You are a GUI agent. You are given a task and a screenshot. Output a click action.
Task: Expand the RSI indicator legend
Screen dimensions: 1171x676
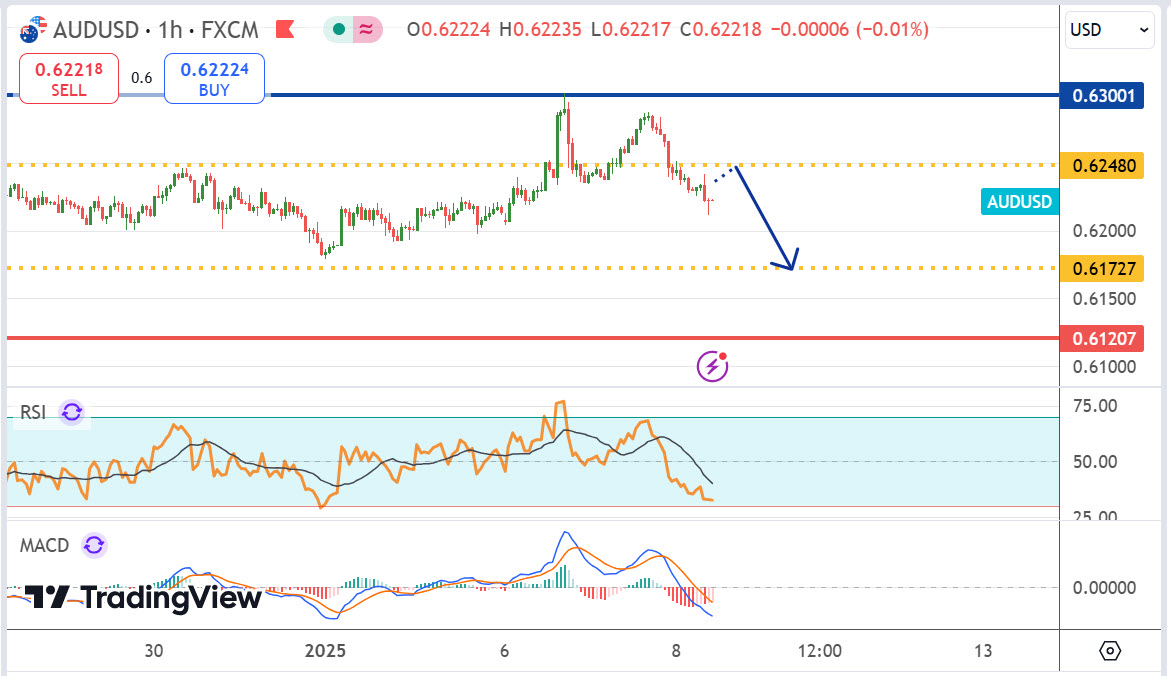point(33,412)
